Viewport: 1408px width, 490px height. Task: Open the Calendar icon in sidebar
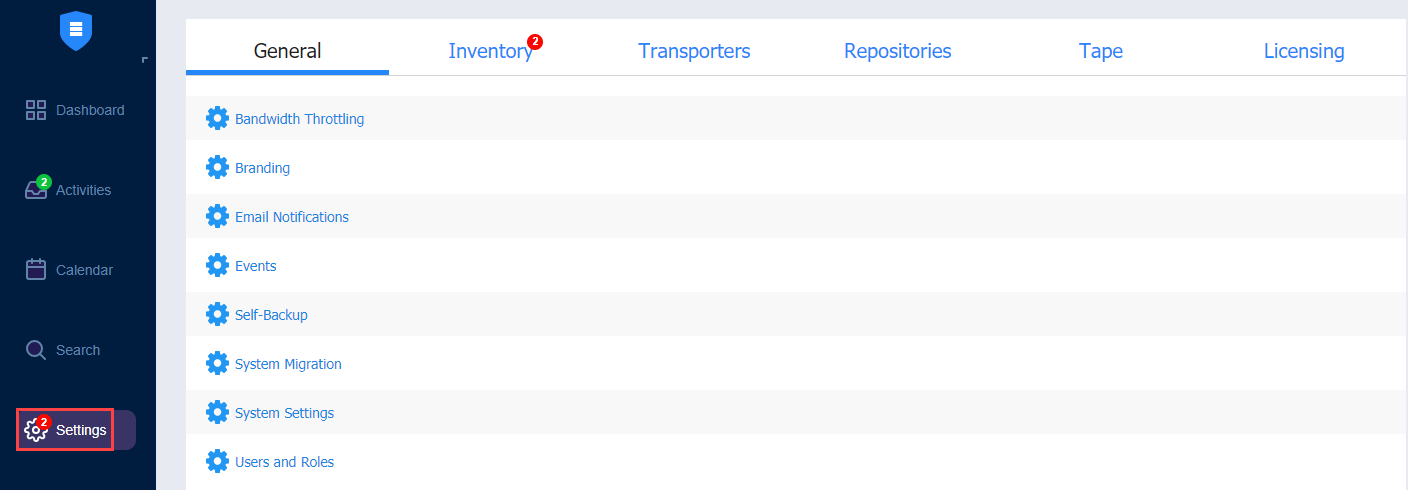[36, 269]
